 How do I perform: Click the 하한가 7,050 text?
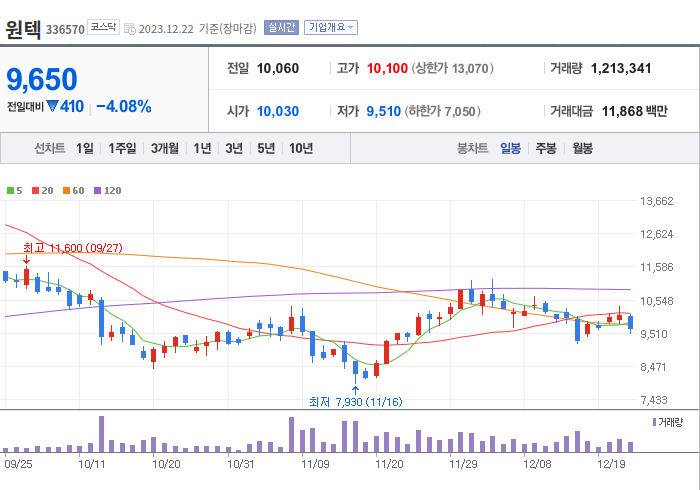point(443,111)
